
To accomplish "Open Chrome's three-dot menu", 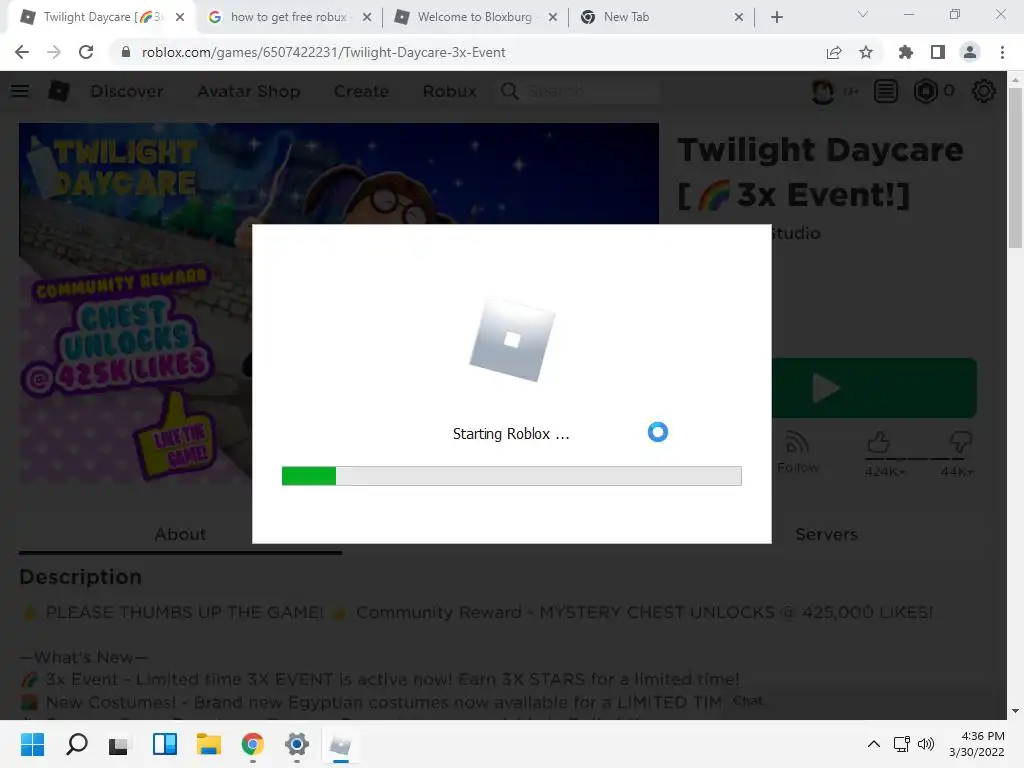I will pos(1002,52).
